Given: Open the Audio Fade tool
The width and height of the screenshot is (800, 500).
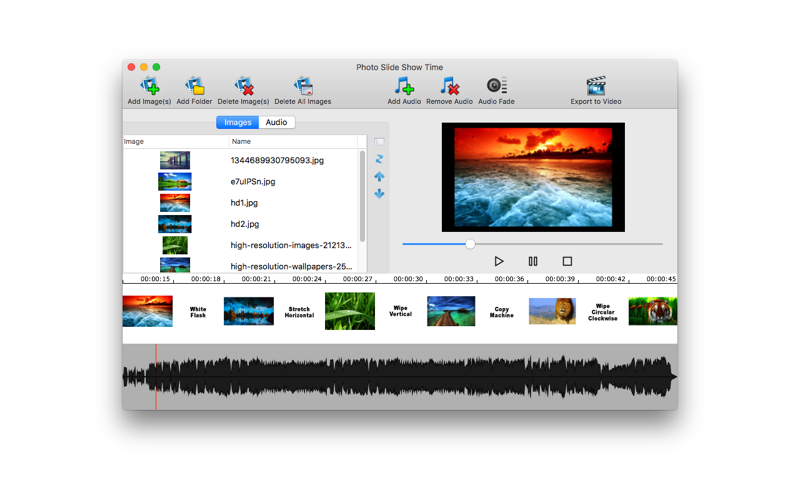Looking at the screenshot, I should (496, 86).
